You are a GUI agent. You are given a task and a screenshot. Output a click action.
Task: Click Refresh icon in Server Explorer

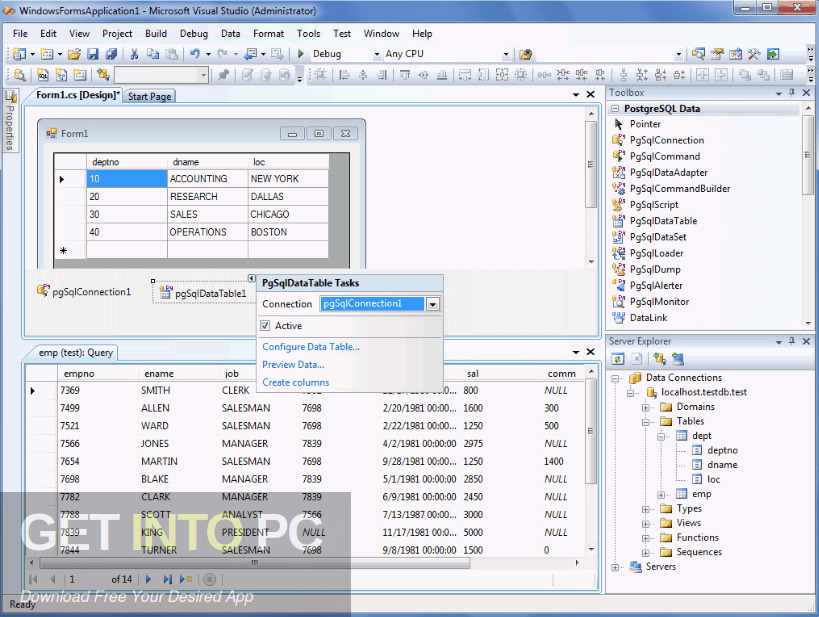618,359
